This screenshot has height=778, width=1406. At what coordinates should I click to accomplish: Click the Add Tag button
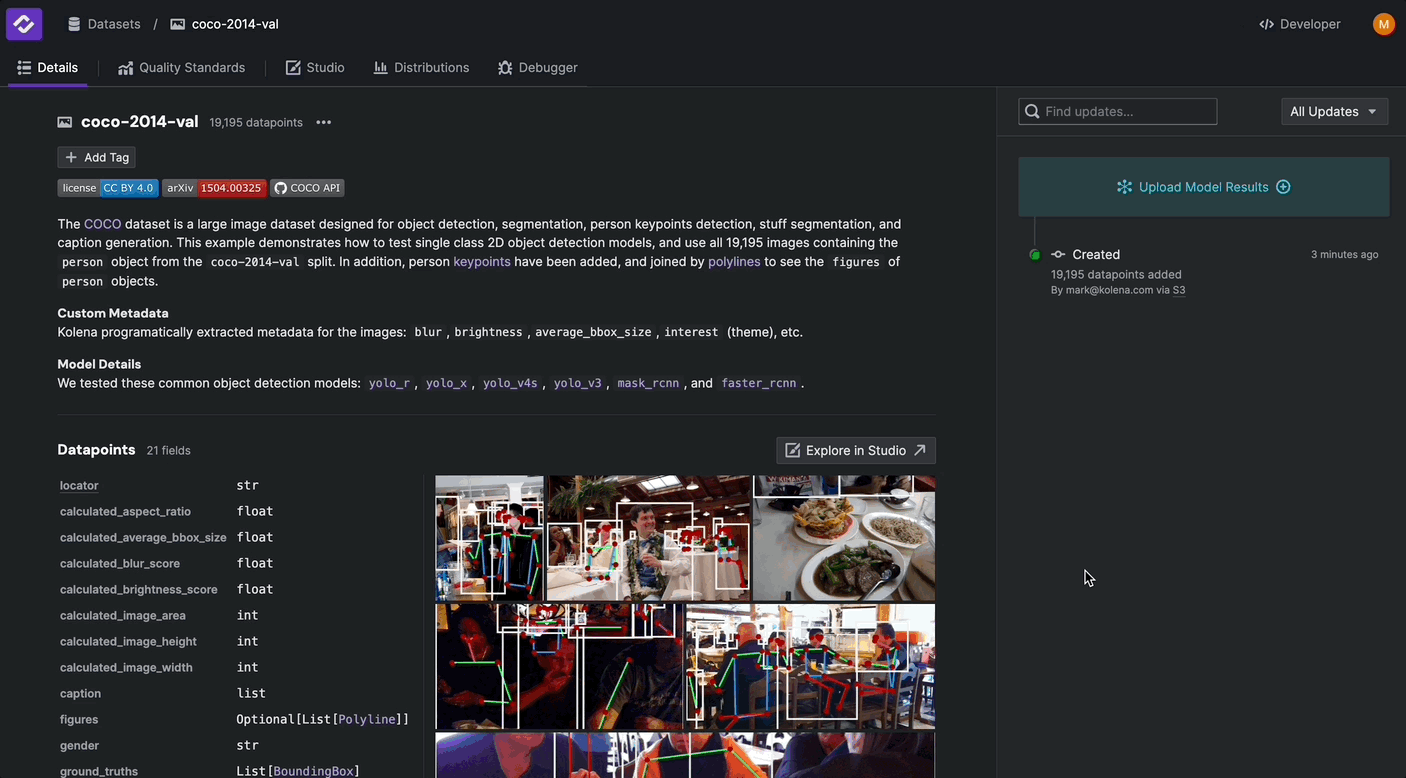(x=96, y=157)
